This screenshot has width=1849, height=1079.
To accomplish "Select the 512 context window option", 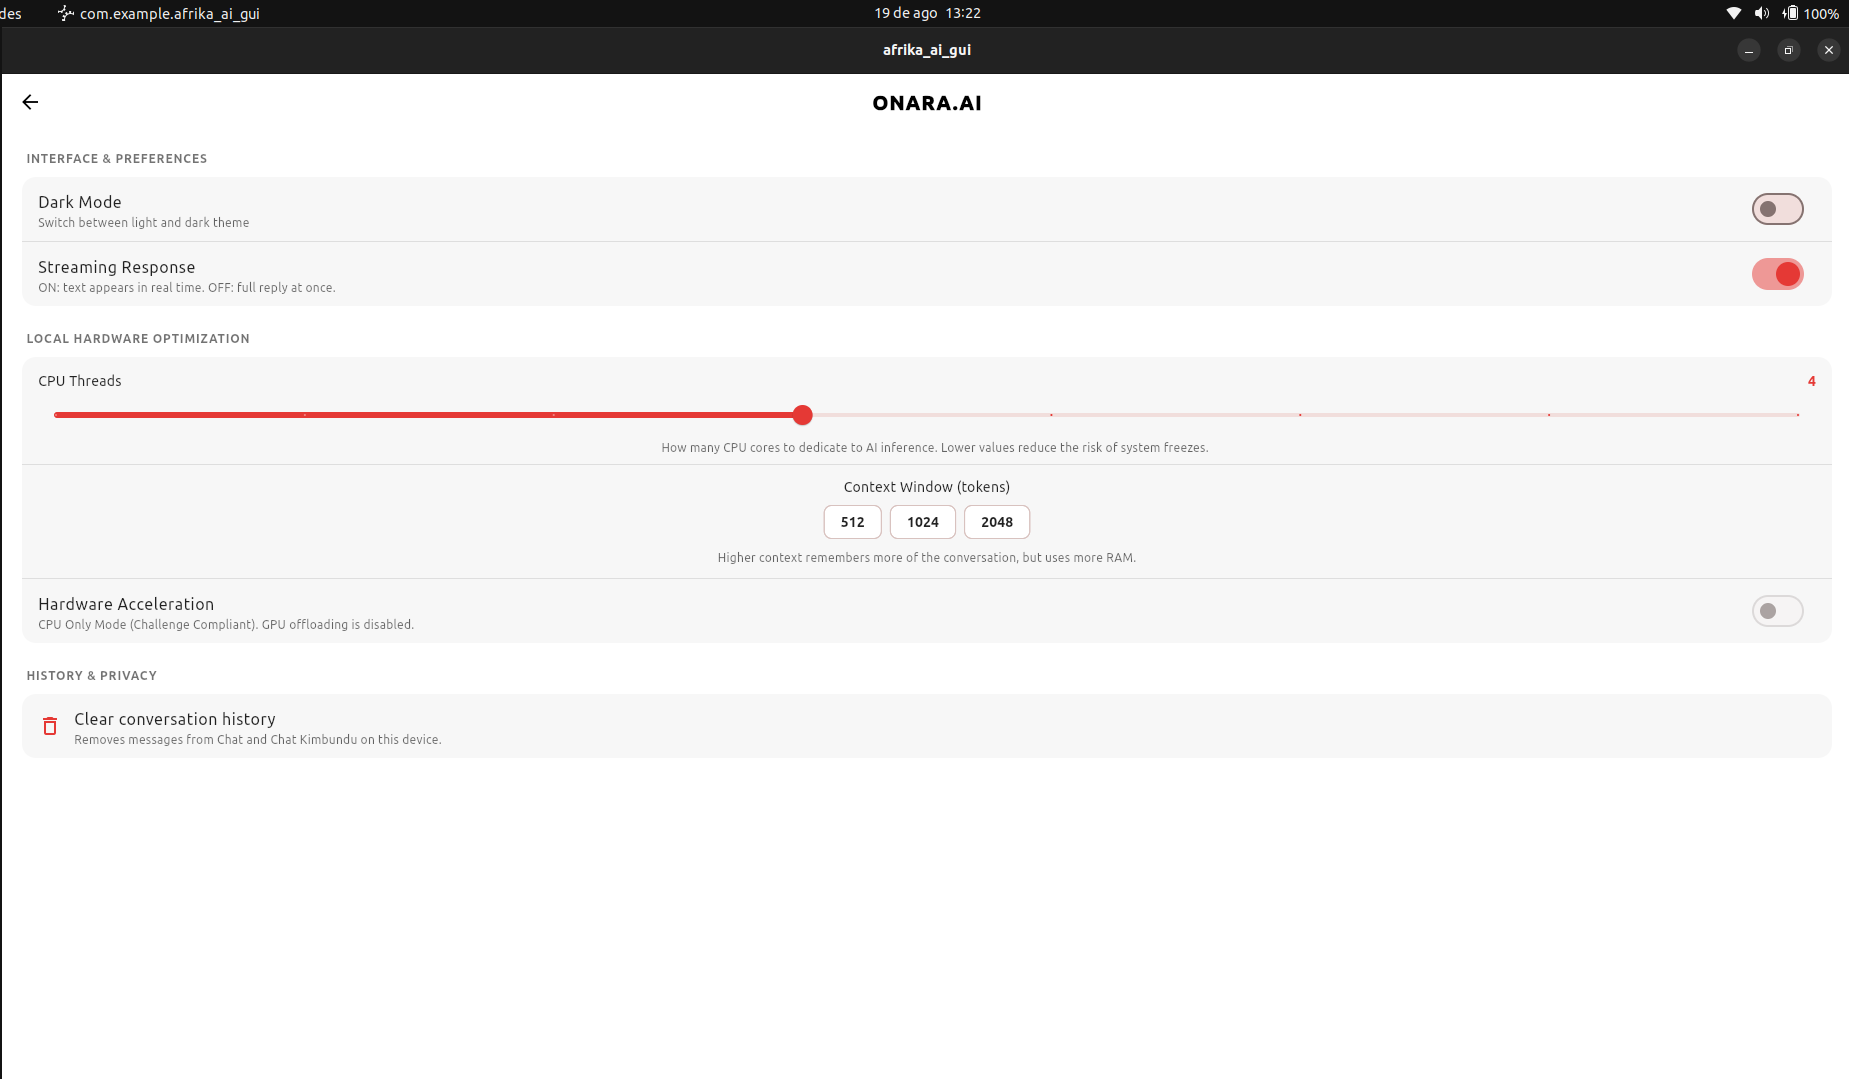I will coord(852,522).
